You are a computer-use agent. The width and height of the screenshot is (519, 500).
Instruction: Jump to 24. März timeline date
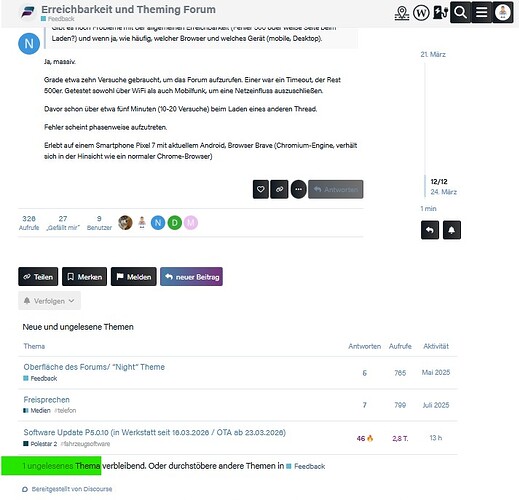[x=443, y=192]
